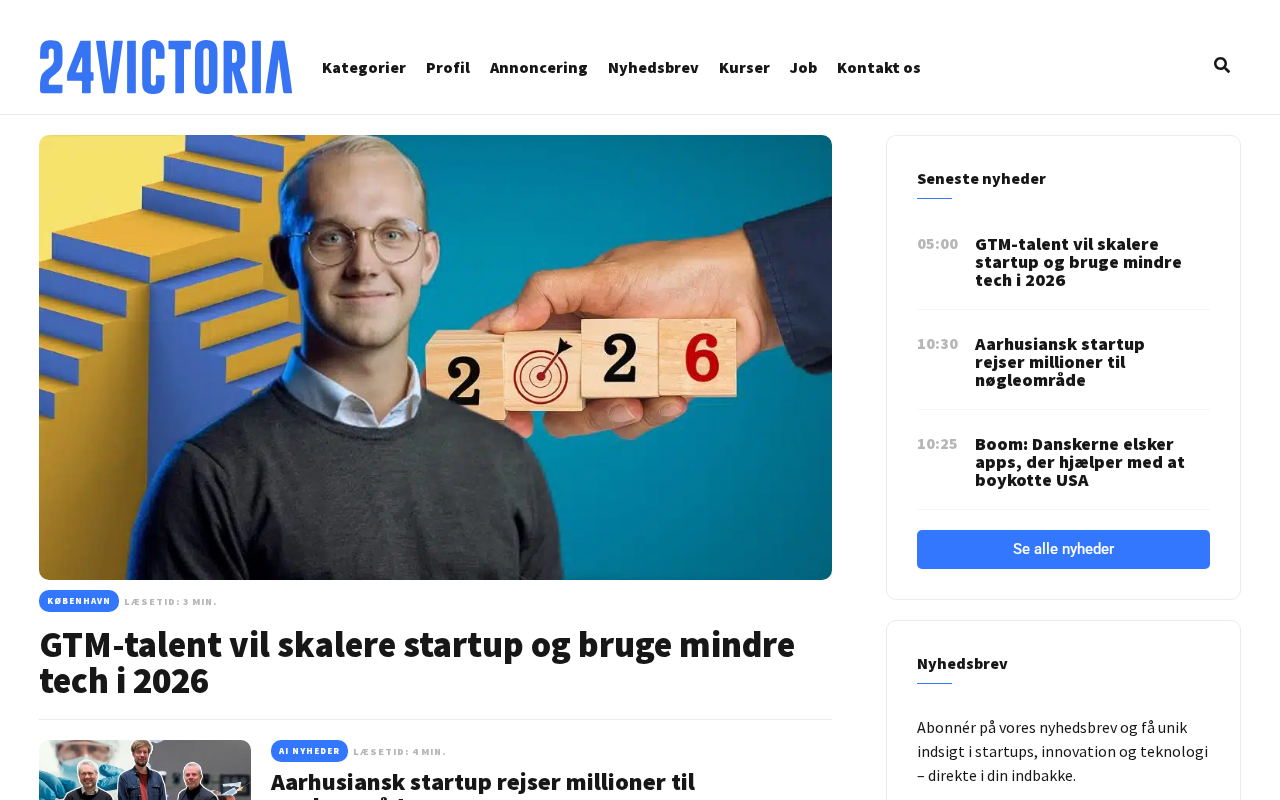Open the Annoncering menu item
This screenshot has height=800, width=1280.
pyautogui.click(x=539, y=67)
